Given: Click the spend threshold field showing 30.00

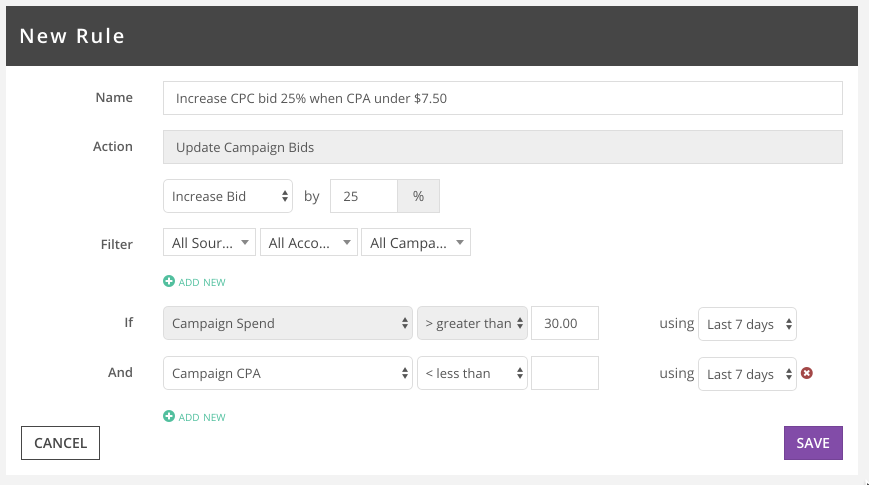Looking at the screenshot, I should (565, 323).
